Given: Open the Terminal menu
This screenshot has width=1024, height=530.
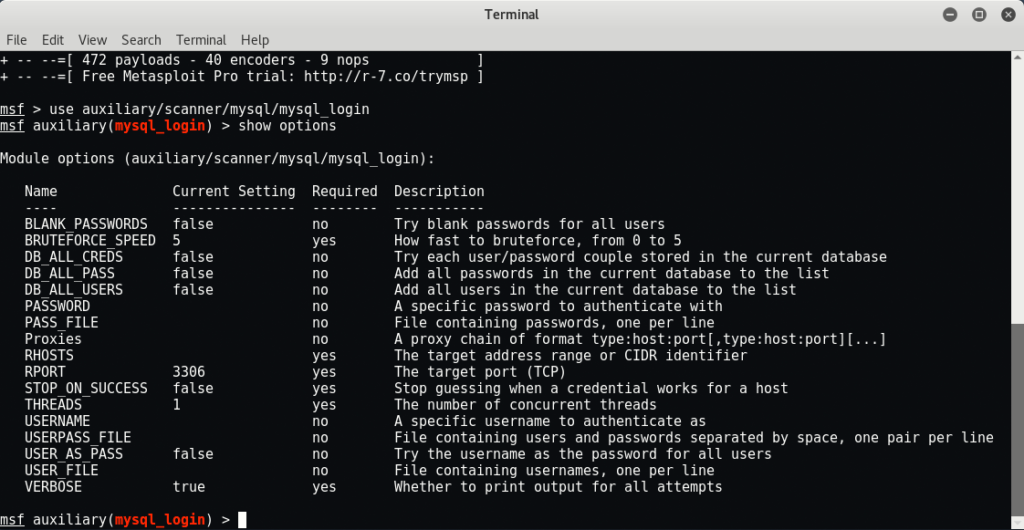Looking at the screenshot, I should click(x=201, y=40).
